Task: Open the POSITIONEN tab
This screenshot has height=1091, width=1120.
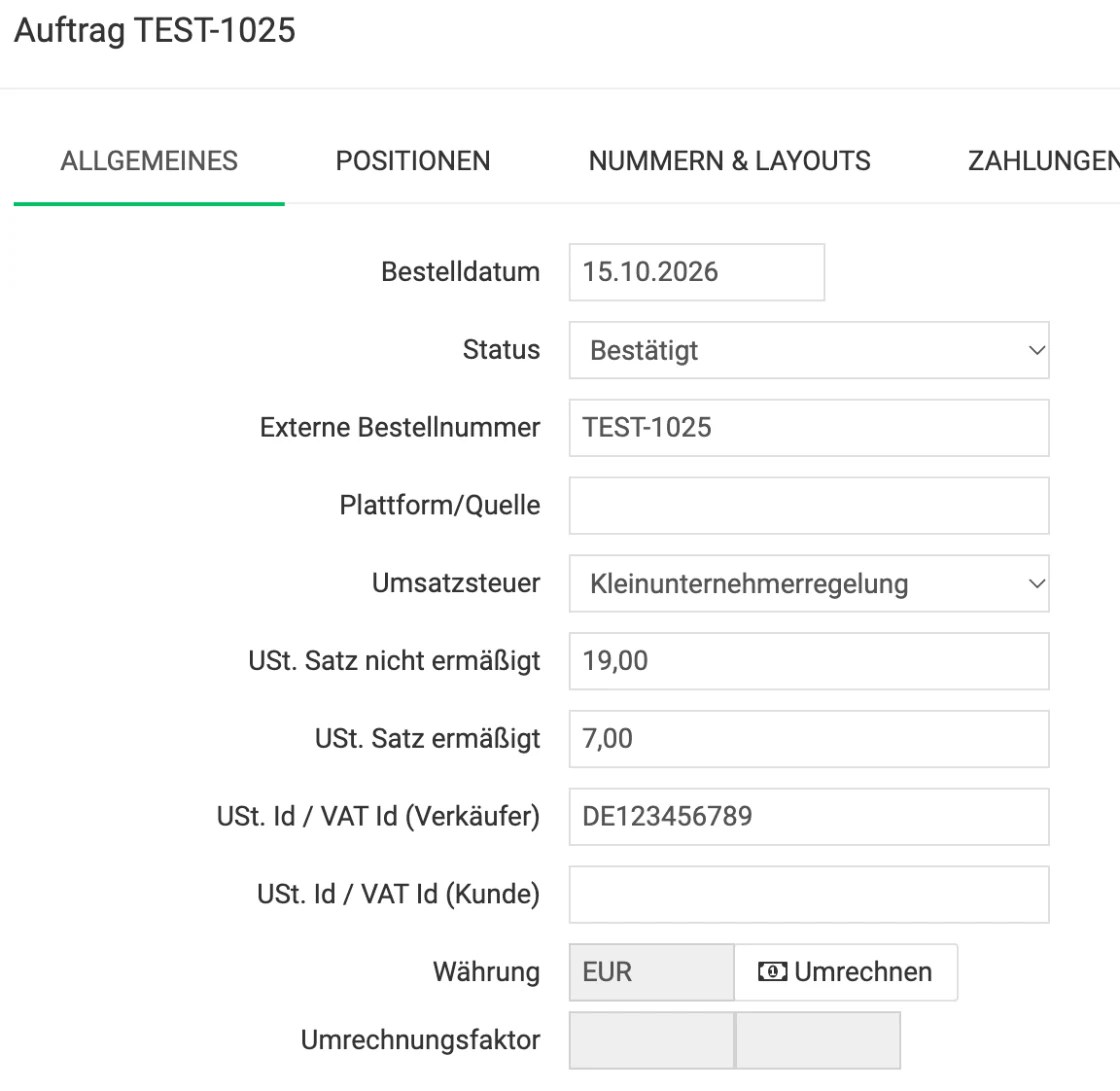Action: point(413,161)
